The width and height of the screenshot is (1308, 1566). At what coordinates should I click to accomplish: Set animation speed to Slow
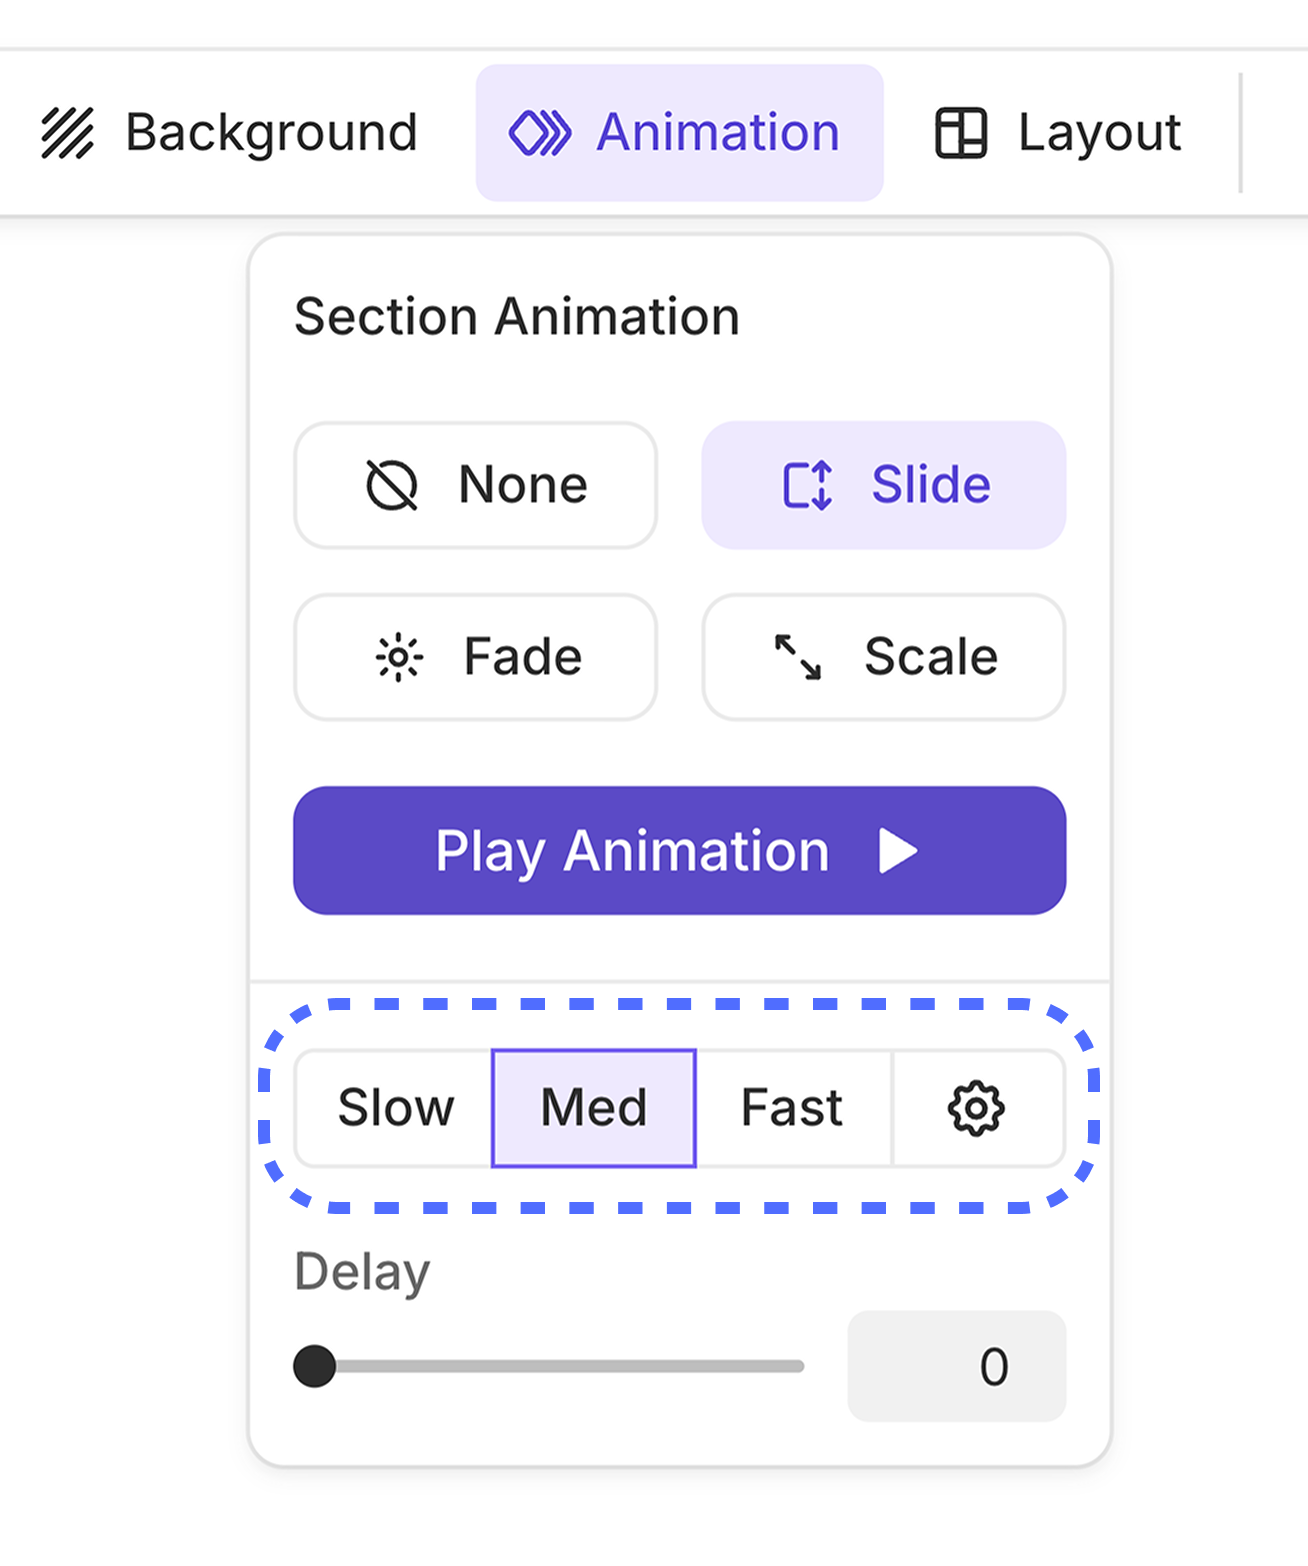tap(396, 1108)
